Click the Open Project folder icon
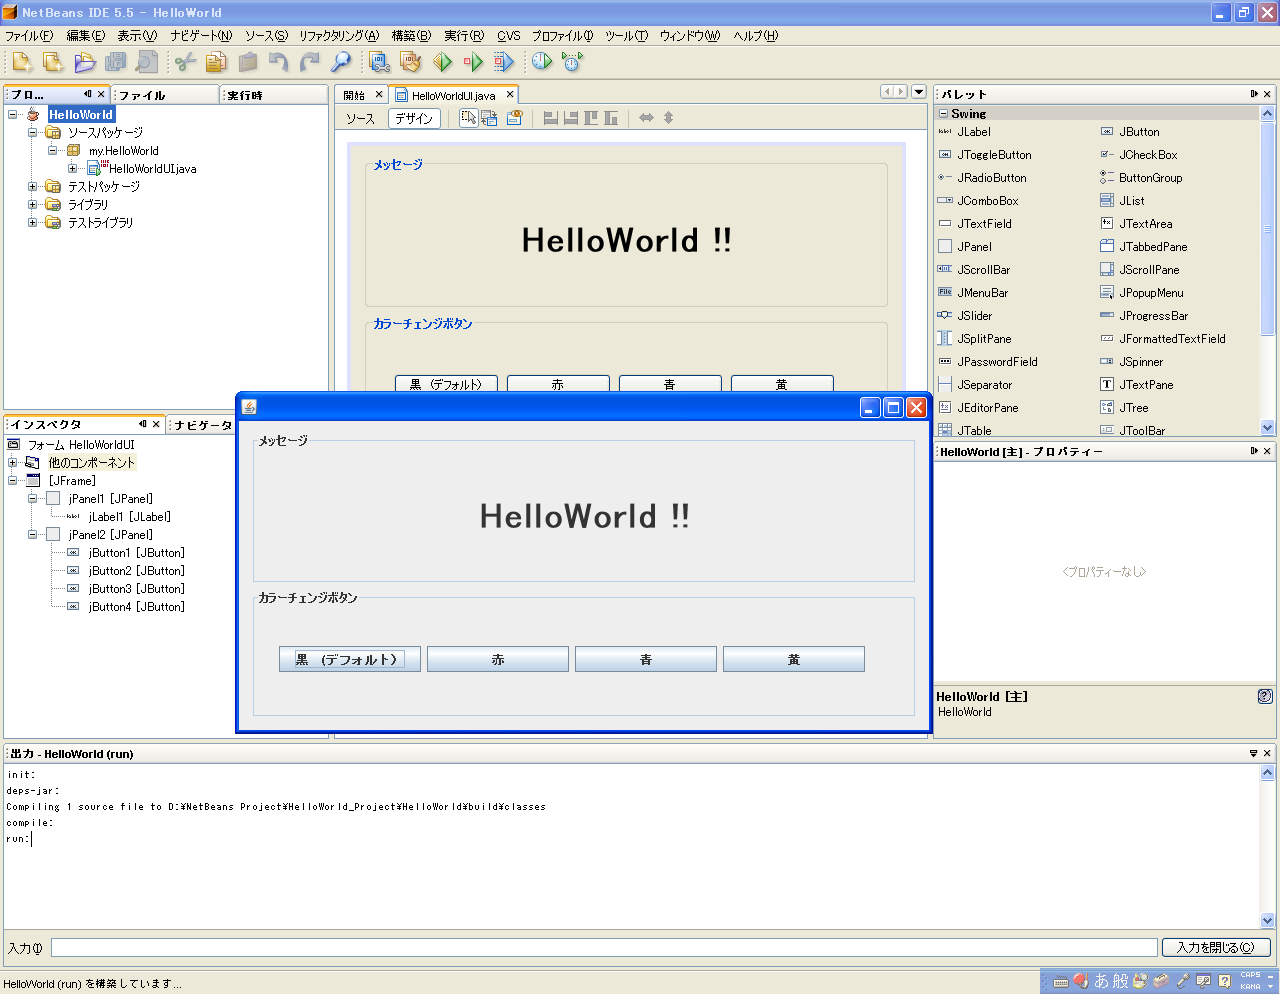1280x994 pixels. coord(85,62)
